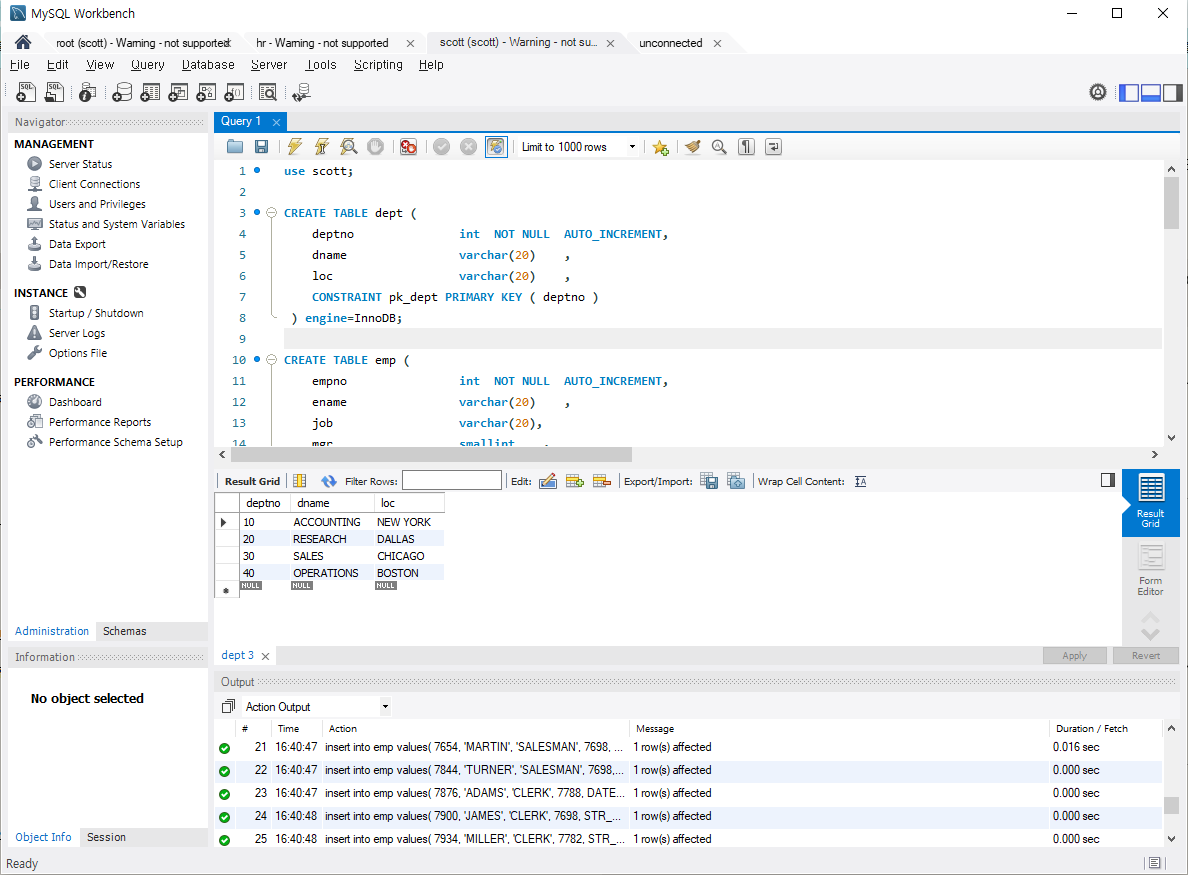The image size is (1188, 875).
Task: Open a script file in query editor
Action: [235, 147]
